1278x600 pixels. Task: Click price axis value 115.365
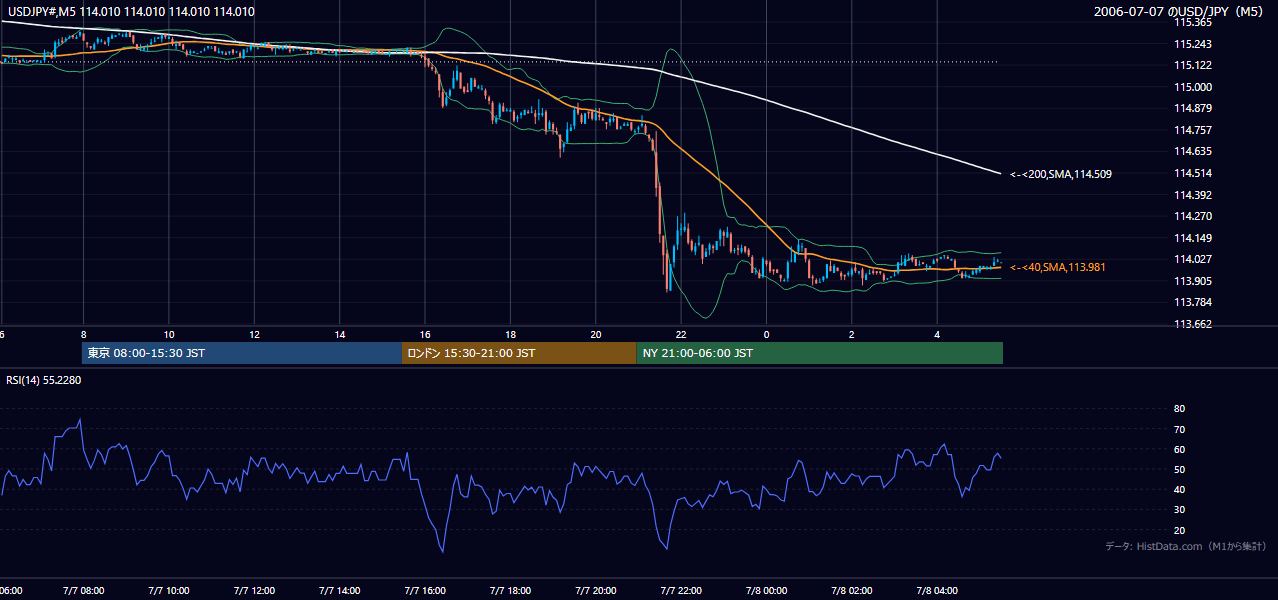click(x=1193, y=22)
